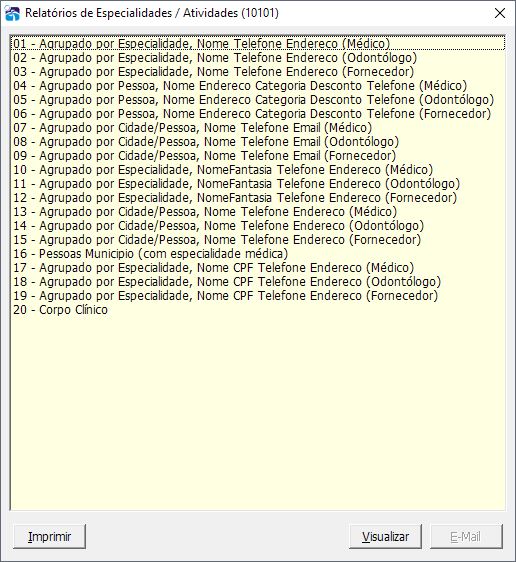Viewport: 516px width, 562px height.
Task: Select report 20 Corpo Clínico
Action: point(258,309)
